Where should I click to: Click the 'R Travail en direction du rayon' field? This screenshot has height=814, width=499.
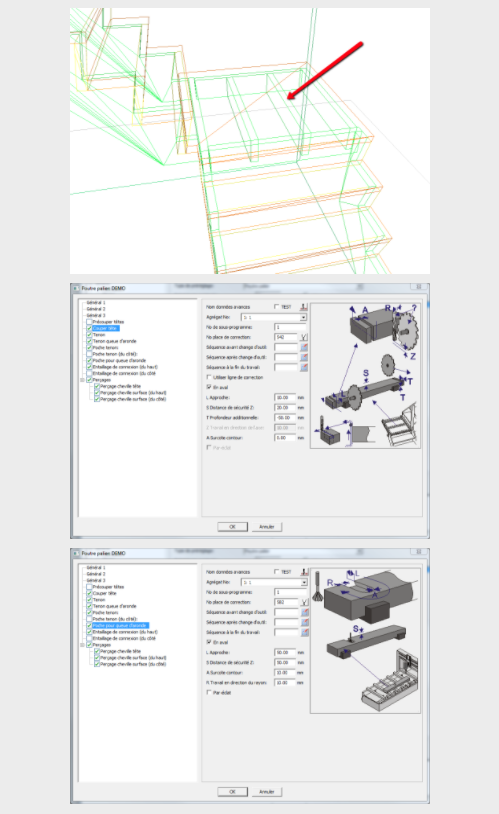coord(285,683)
